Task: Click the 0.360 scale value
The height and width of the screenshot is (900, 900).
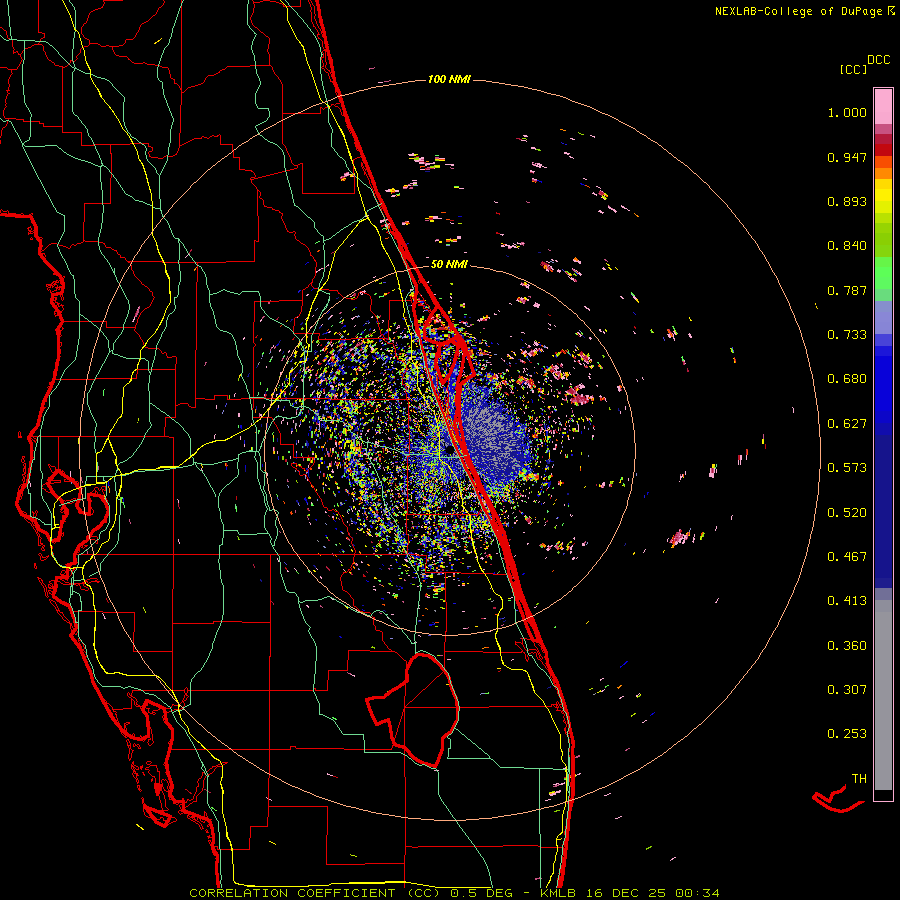Action: click(x=847, y=646)
